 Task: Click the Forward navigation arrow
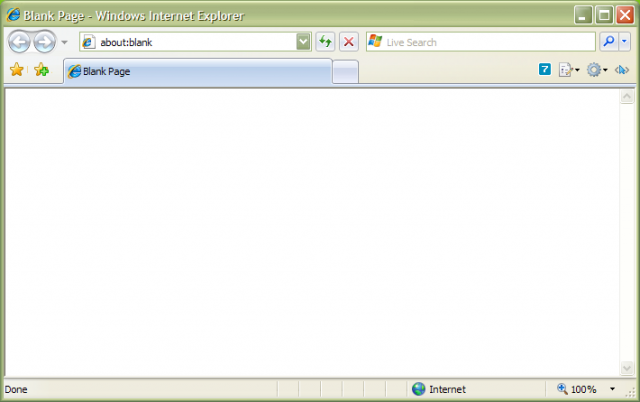click(x=44, y=42)
